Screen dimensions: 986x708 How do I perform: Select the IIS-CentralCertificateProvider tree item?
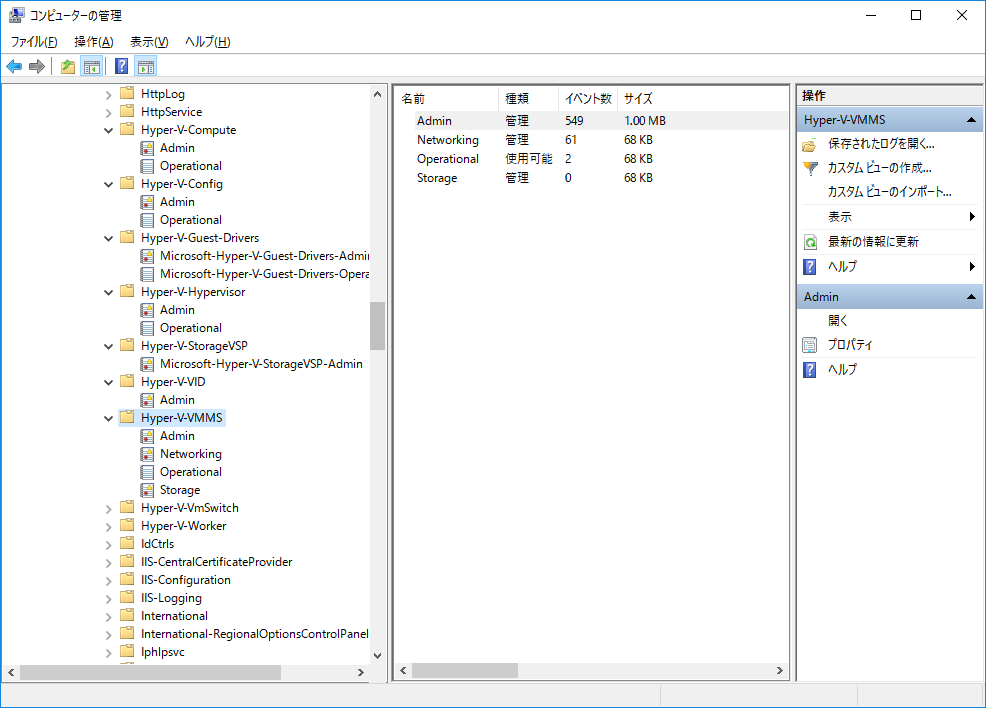point(216,562)
